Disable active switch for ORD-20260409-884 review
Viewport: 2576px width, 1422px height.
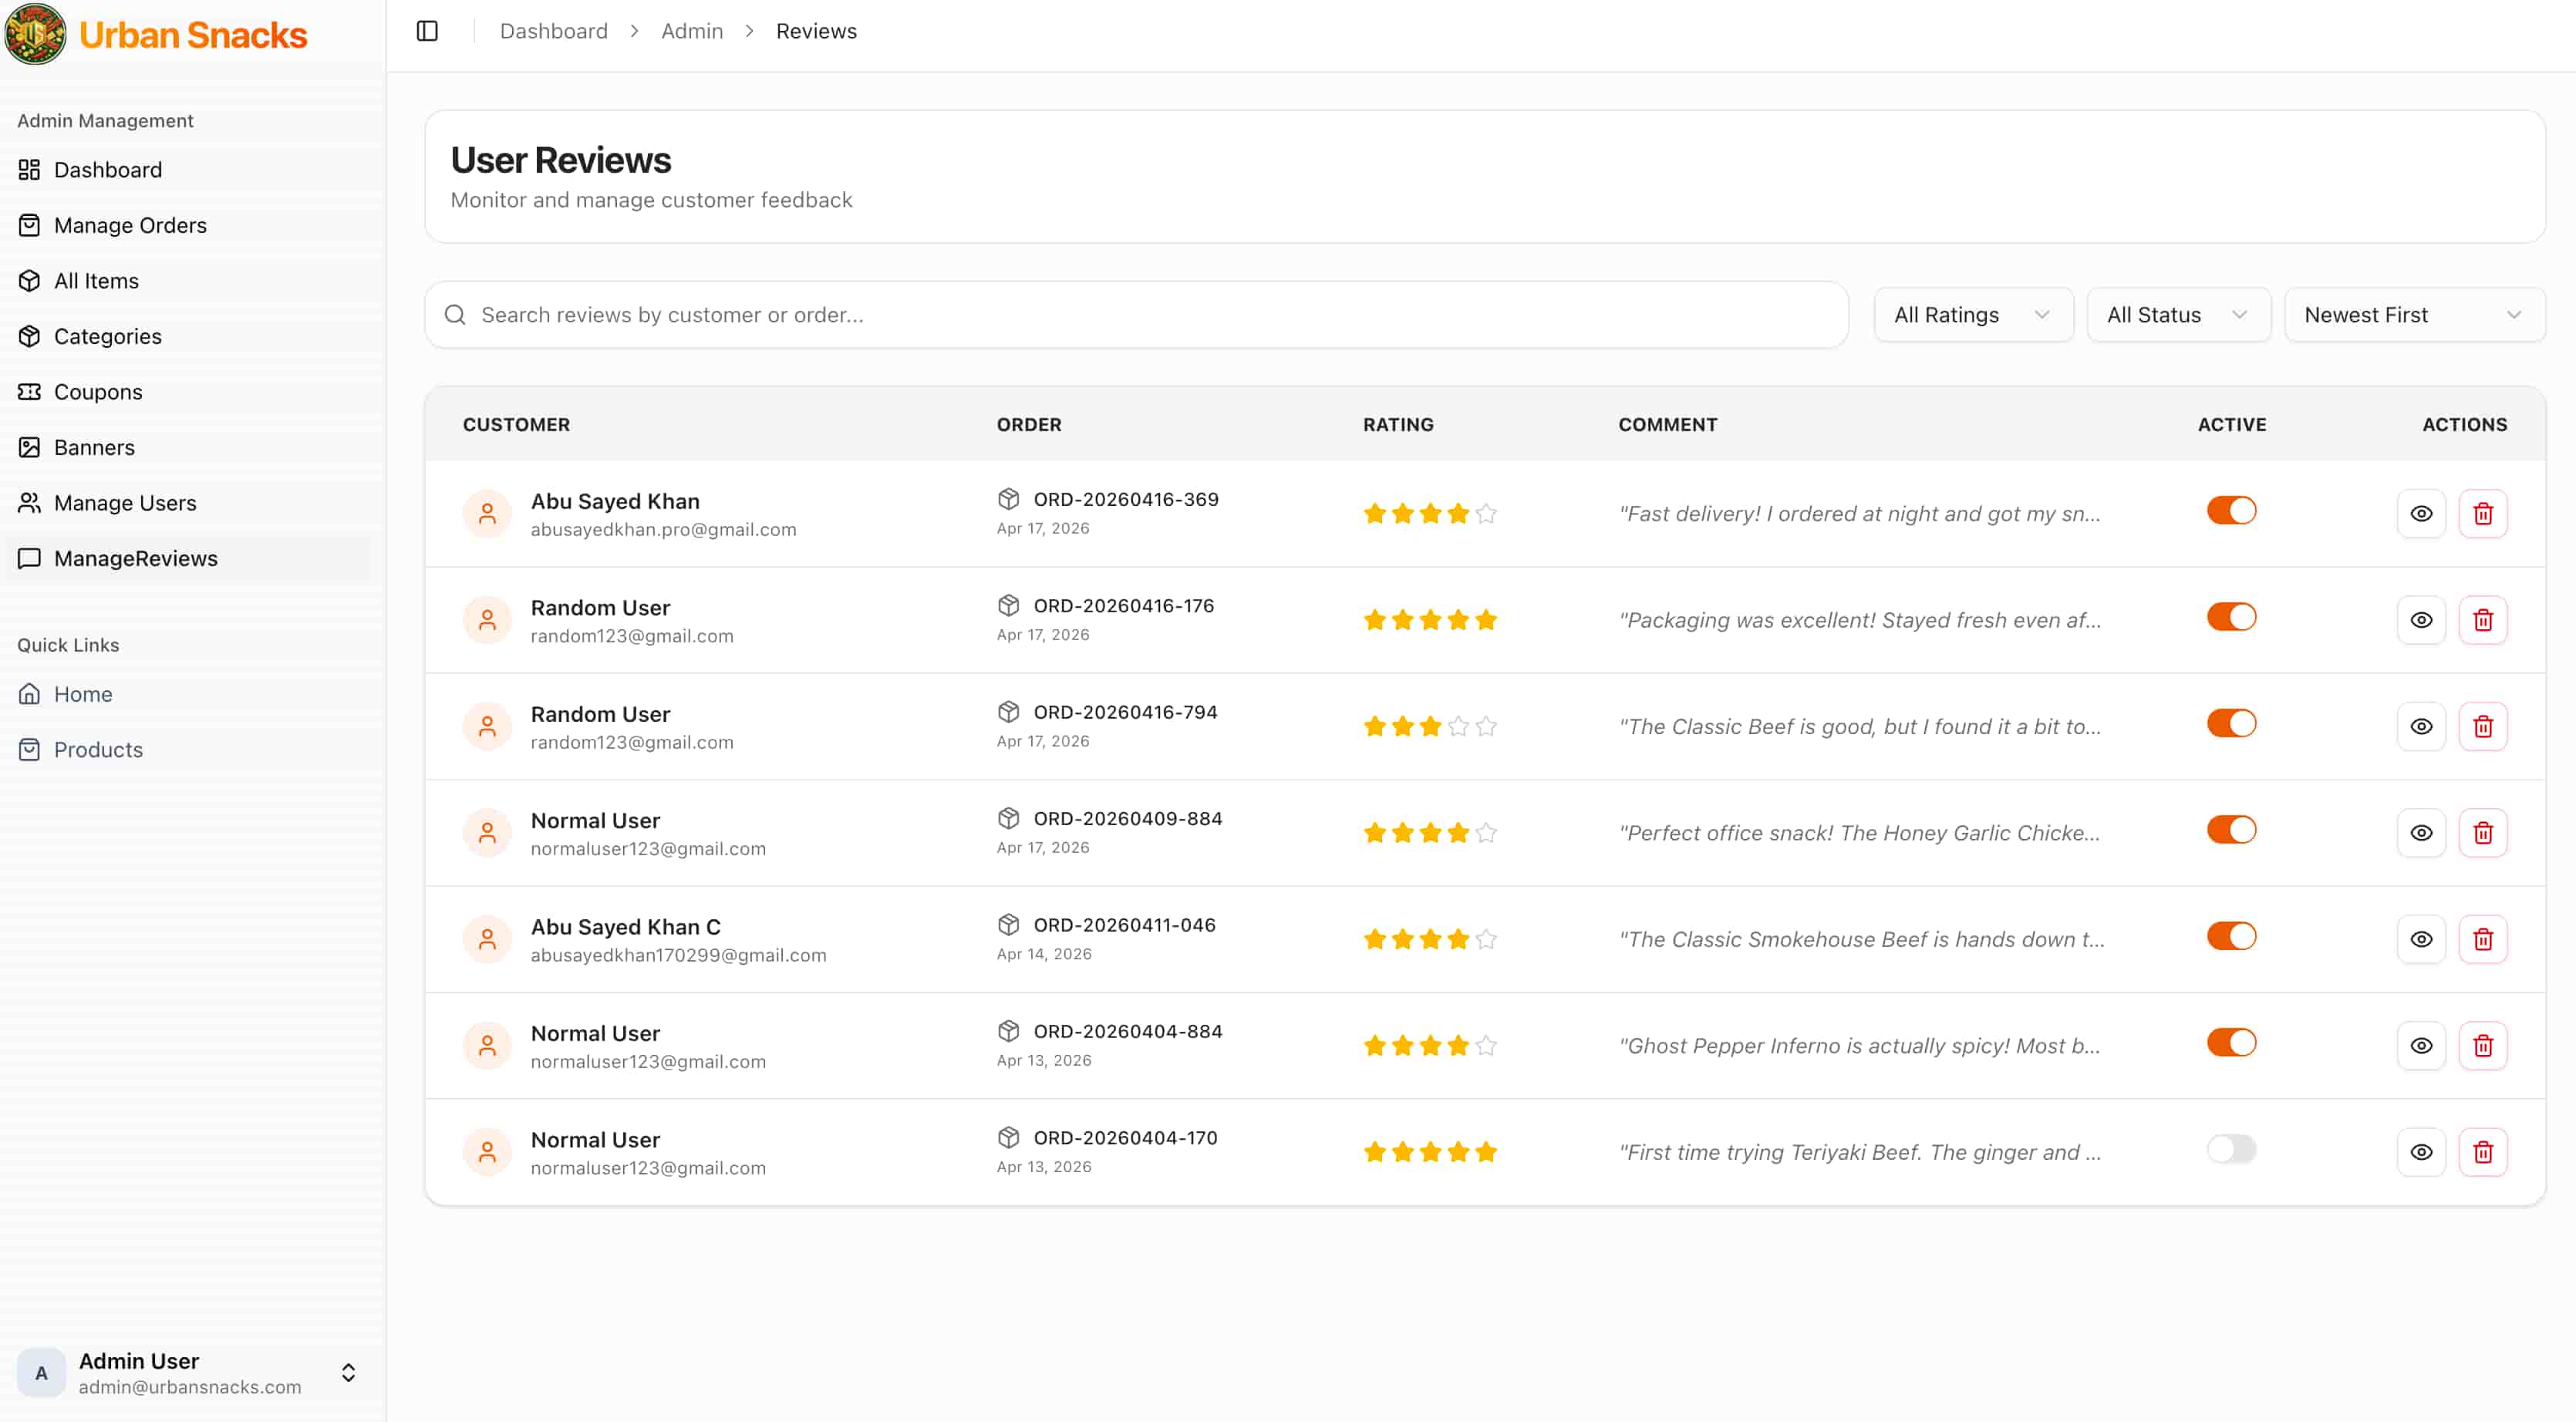point(2231,830)
